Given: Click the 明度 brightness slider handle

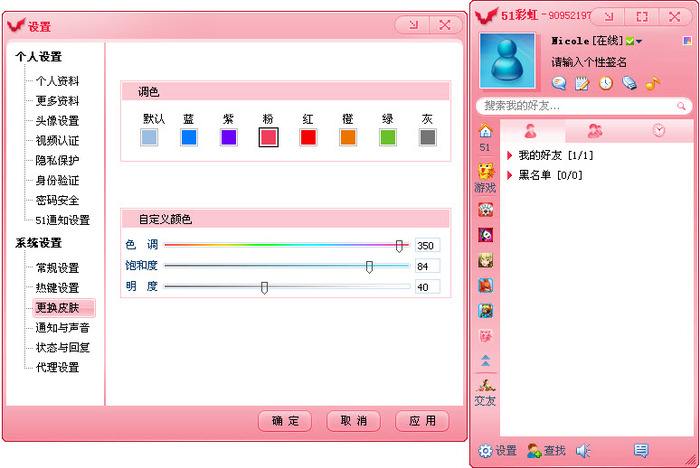Looking at the screenshot, I should (x=264, y=288).
